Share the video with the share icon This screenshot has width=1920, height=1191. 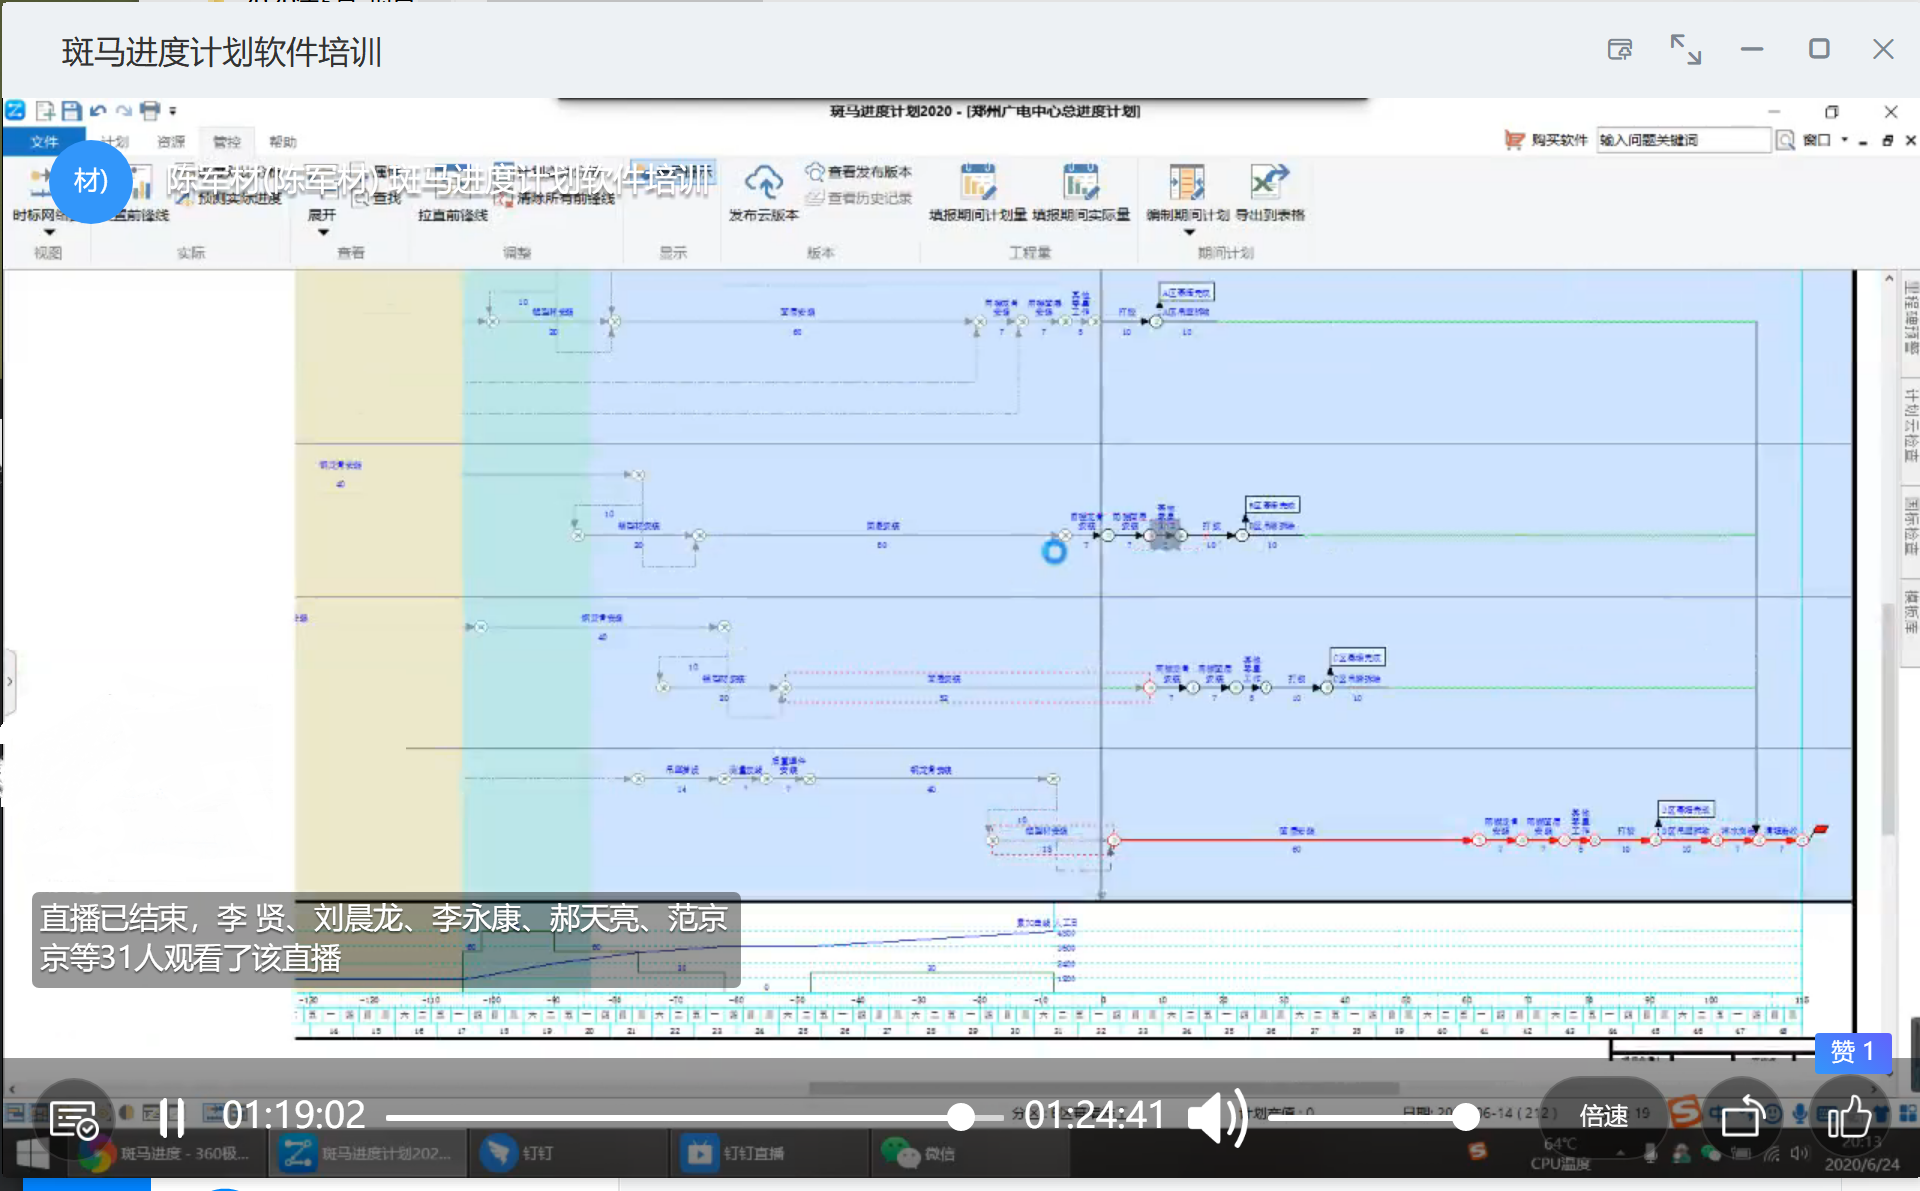point(1742,1116)
